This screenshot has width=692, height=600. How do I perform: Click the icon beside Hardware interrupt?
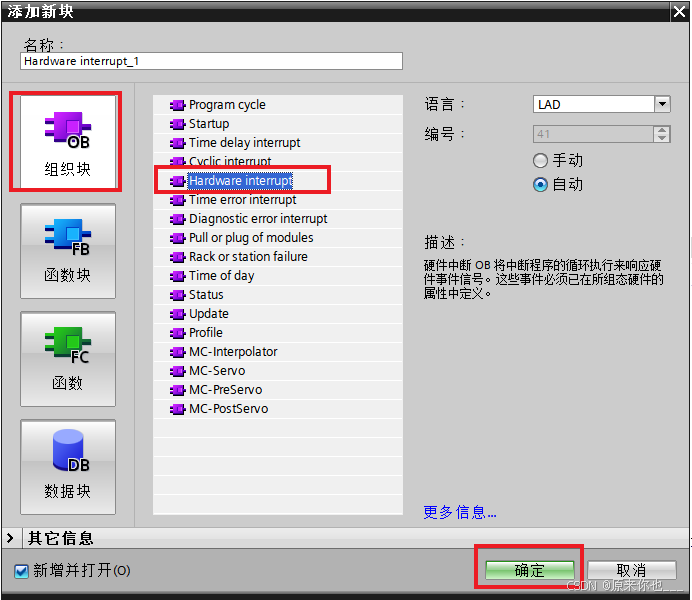[177, 181]
